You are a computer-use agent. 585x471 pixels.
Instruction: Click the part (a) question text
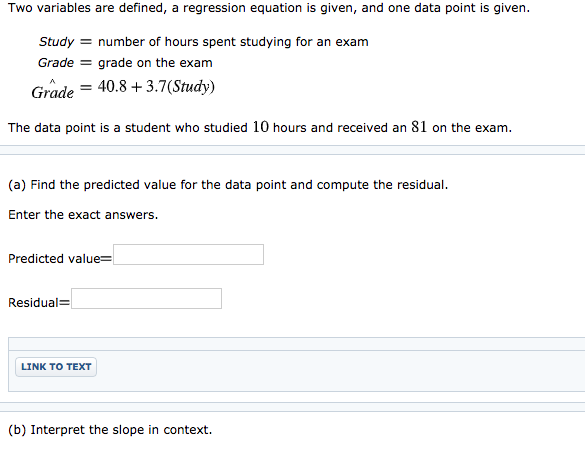click(x=228, y=185)
